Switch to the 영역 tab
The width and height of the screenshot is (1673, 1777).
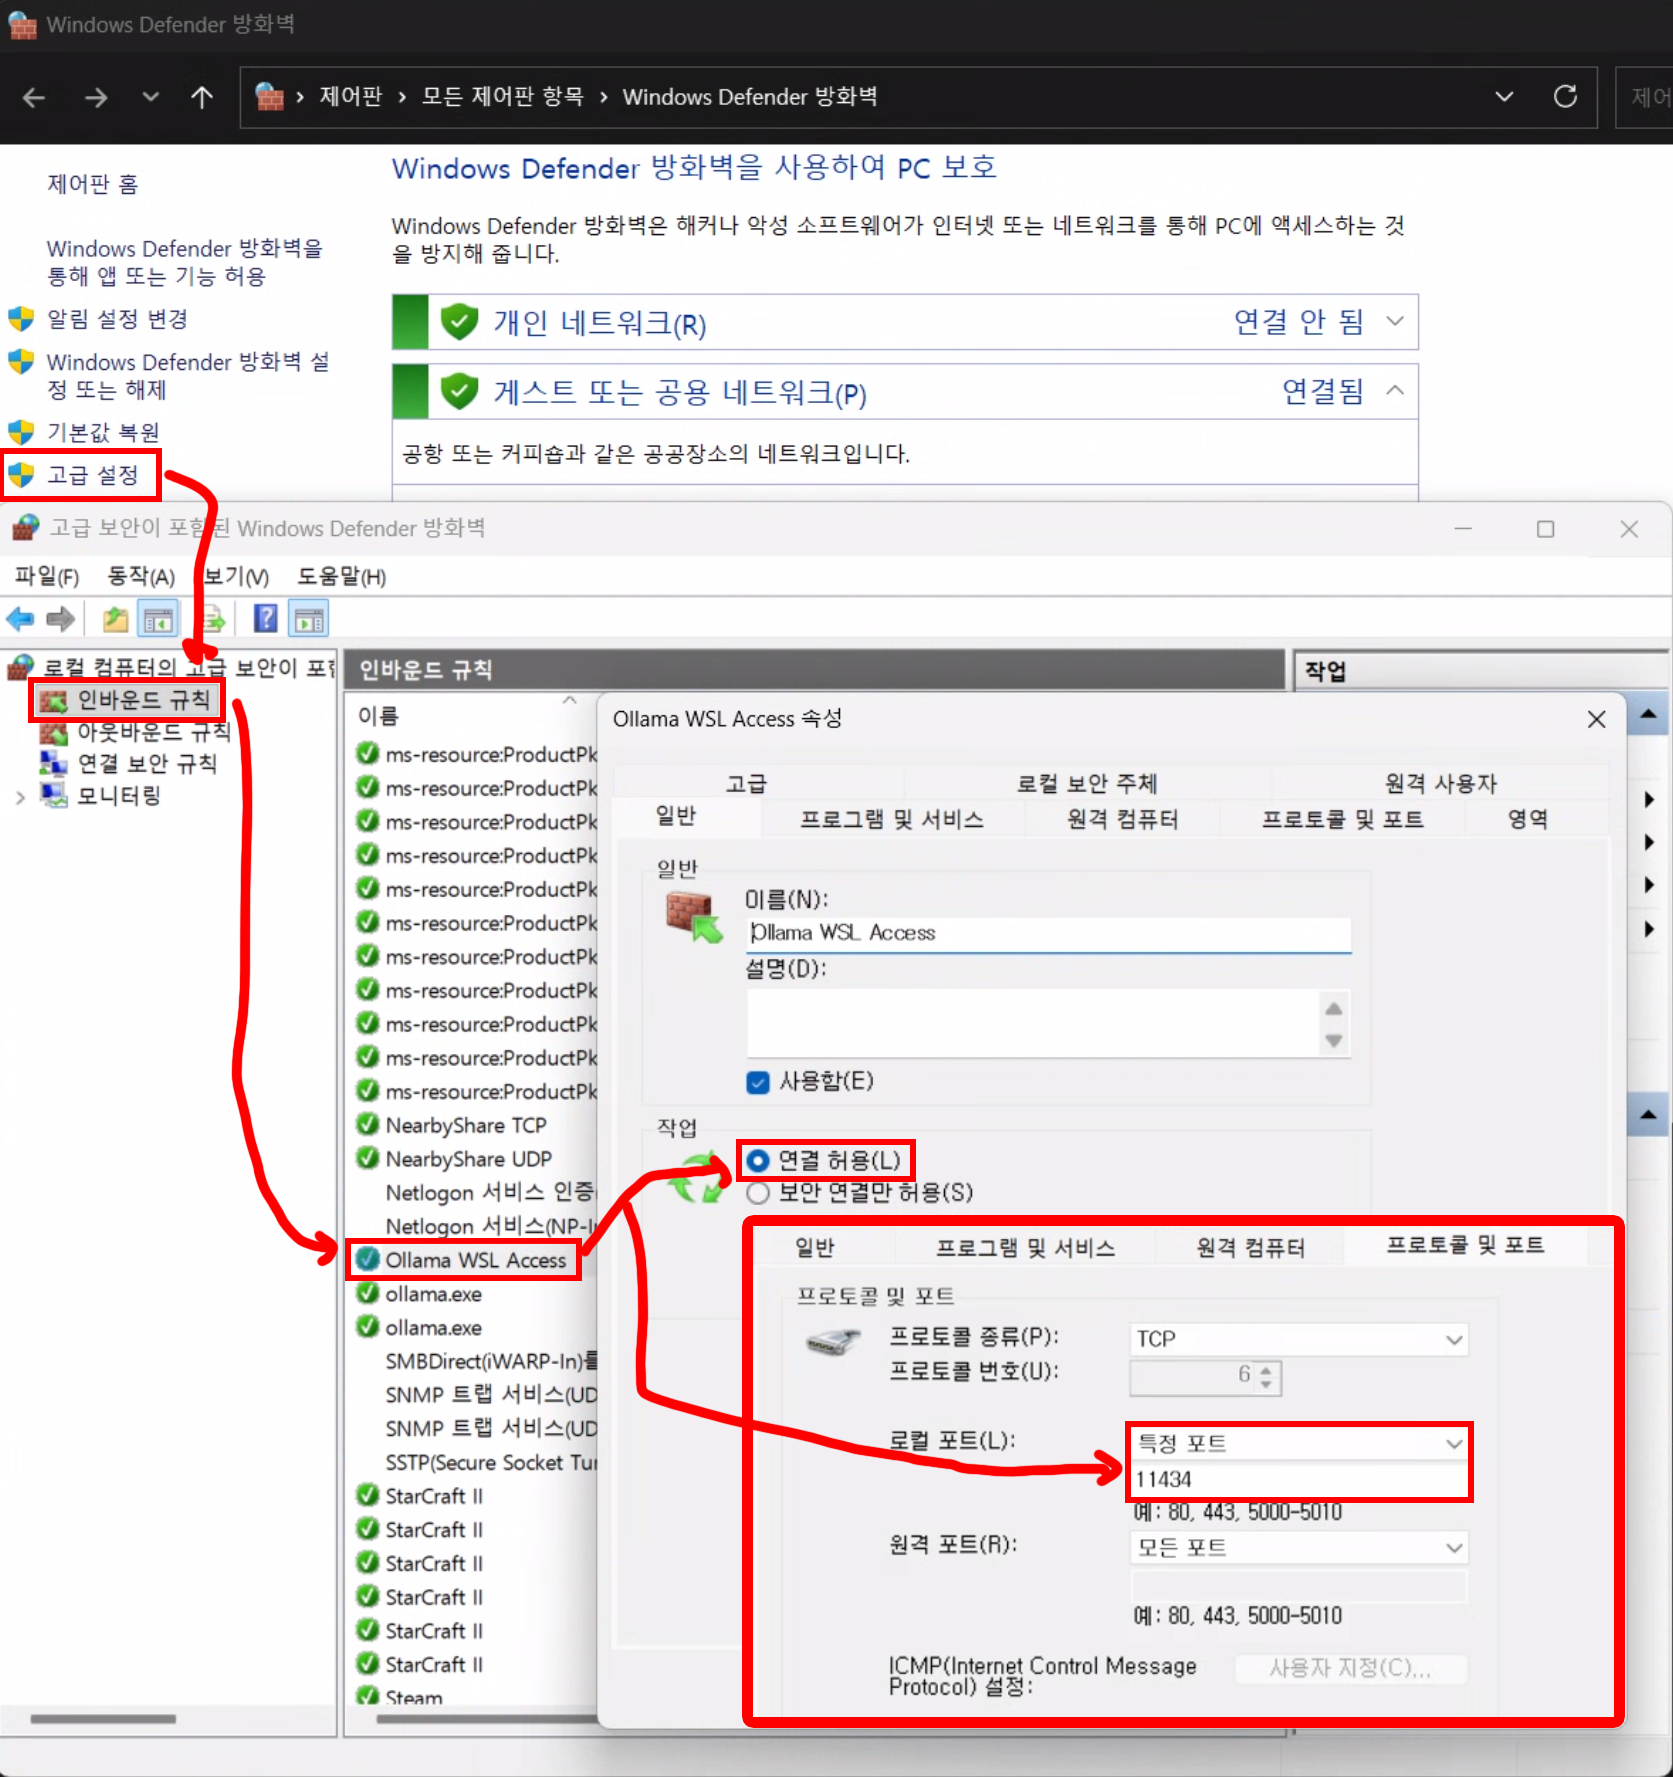click(x=1528, y=820)
